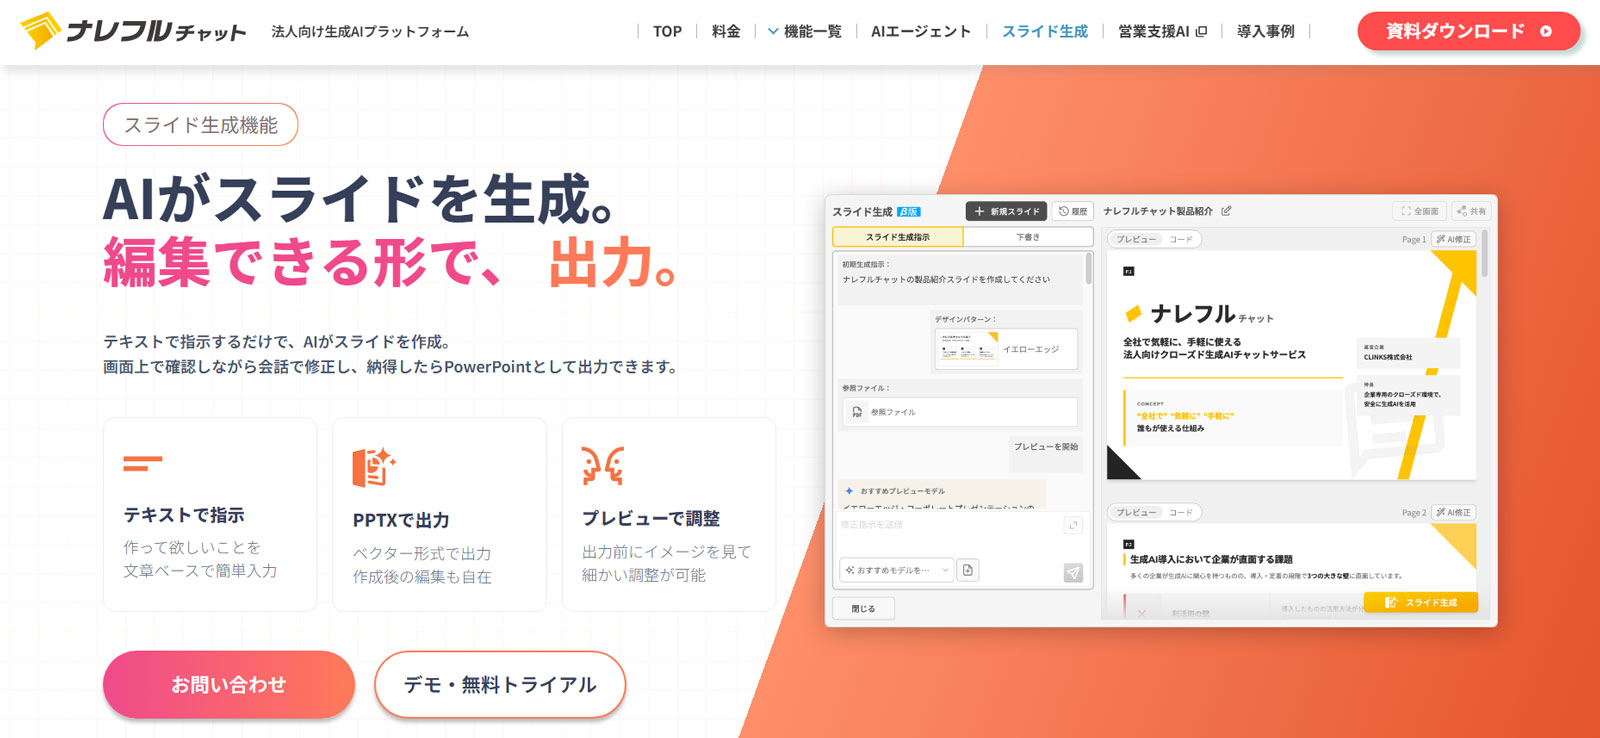Click the slide preview panel scrollbar
This screenshot has width=1600, height=738.
click(1485, 253)
